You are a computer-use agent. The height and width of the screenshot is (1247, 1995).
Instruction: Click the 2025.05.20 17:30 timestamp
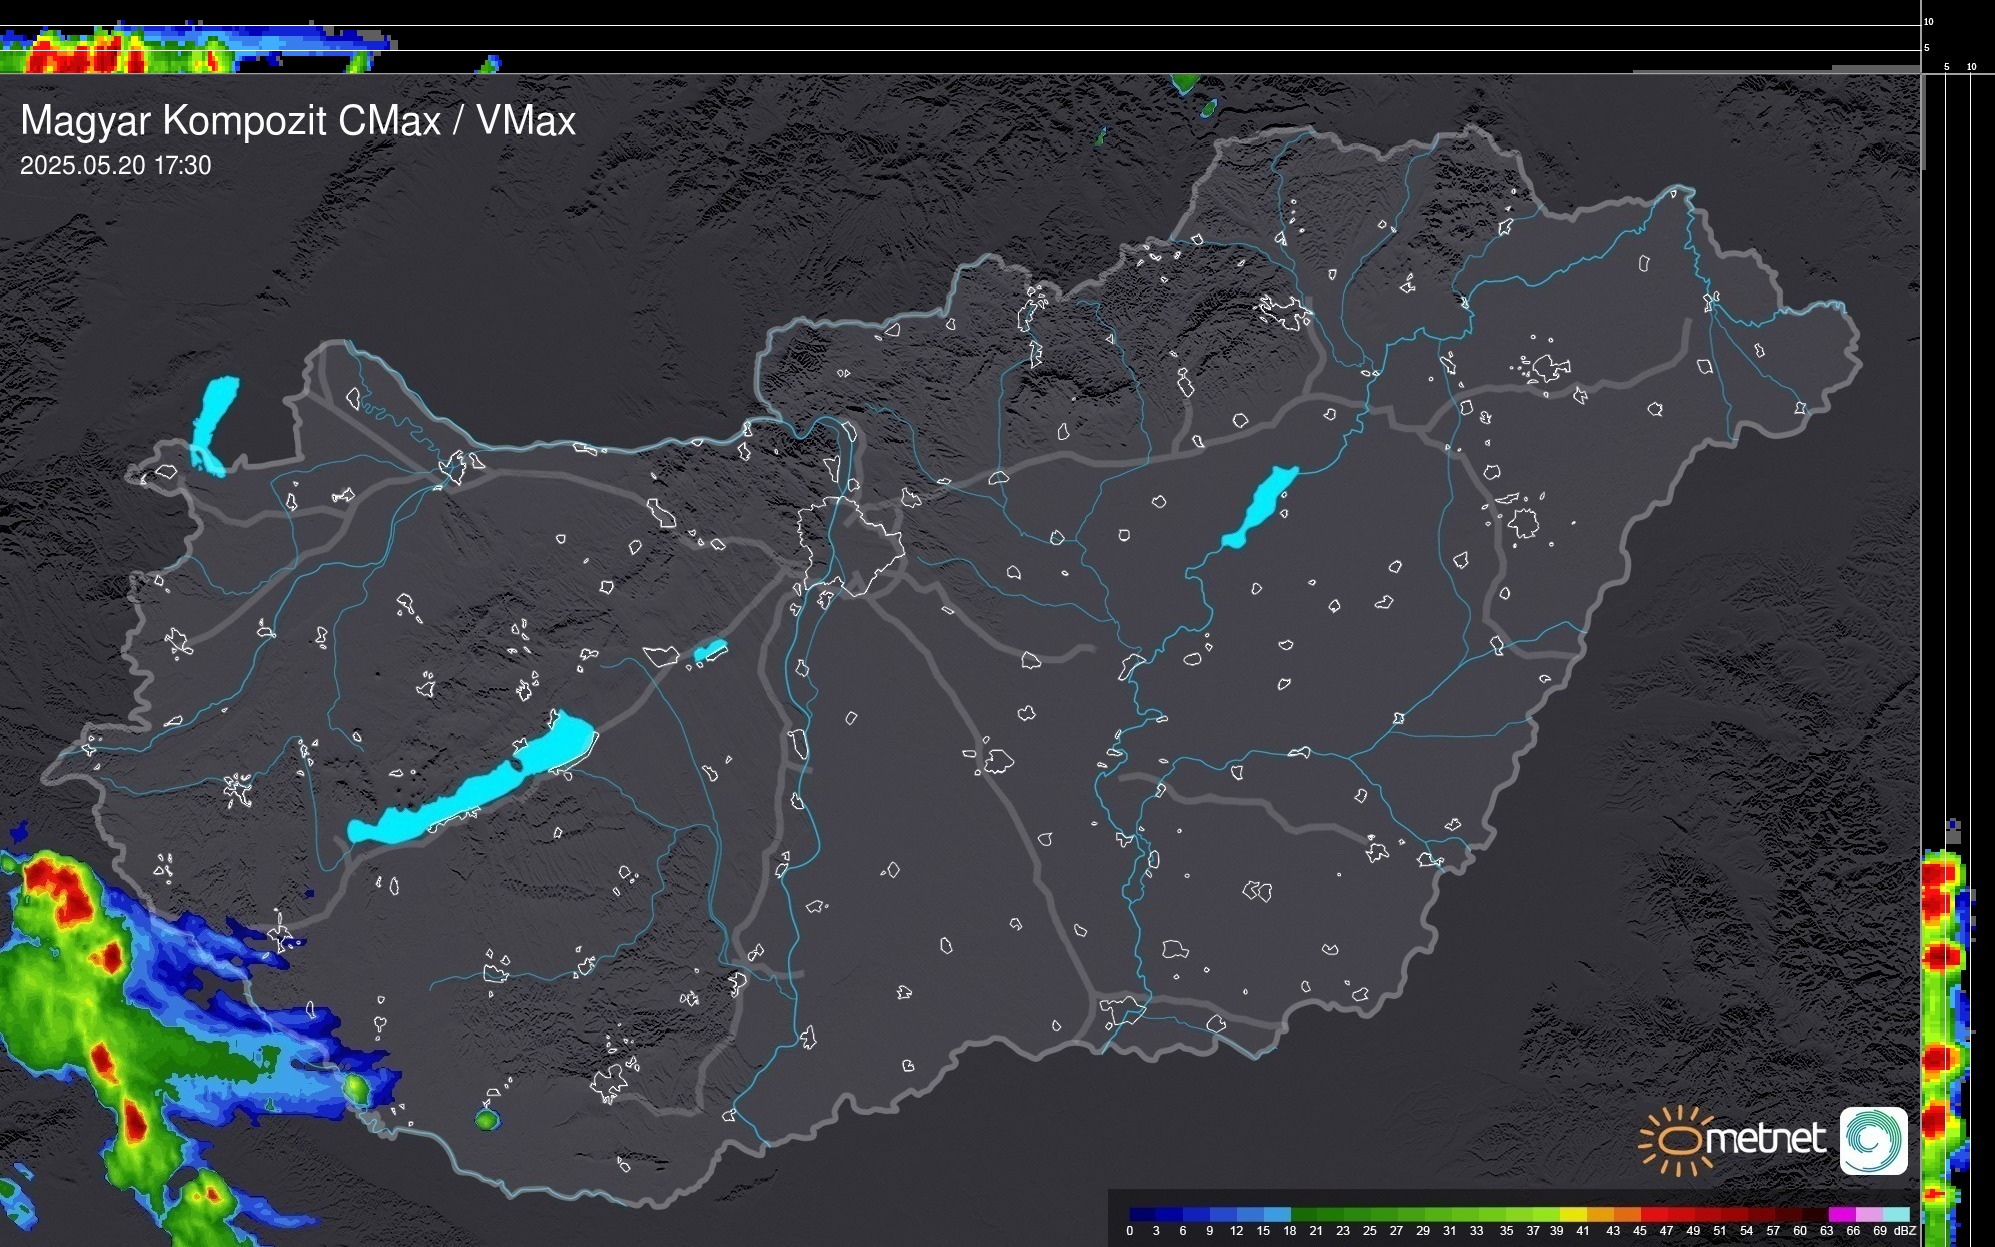(115, 166)
